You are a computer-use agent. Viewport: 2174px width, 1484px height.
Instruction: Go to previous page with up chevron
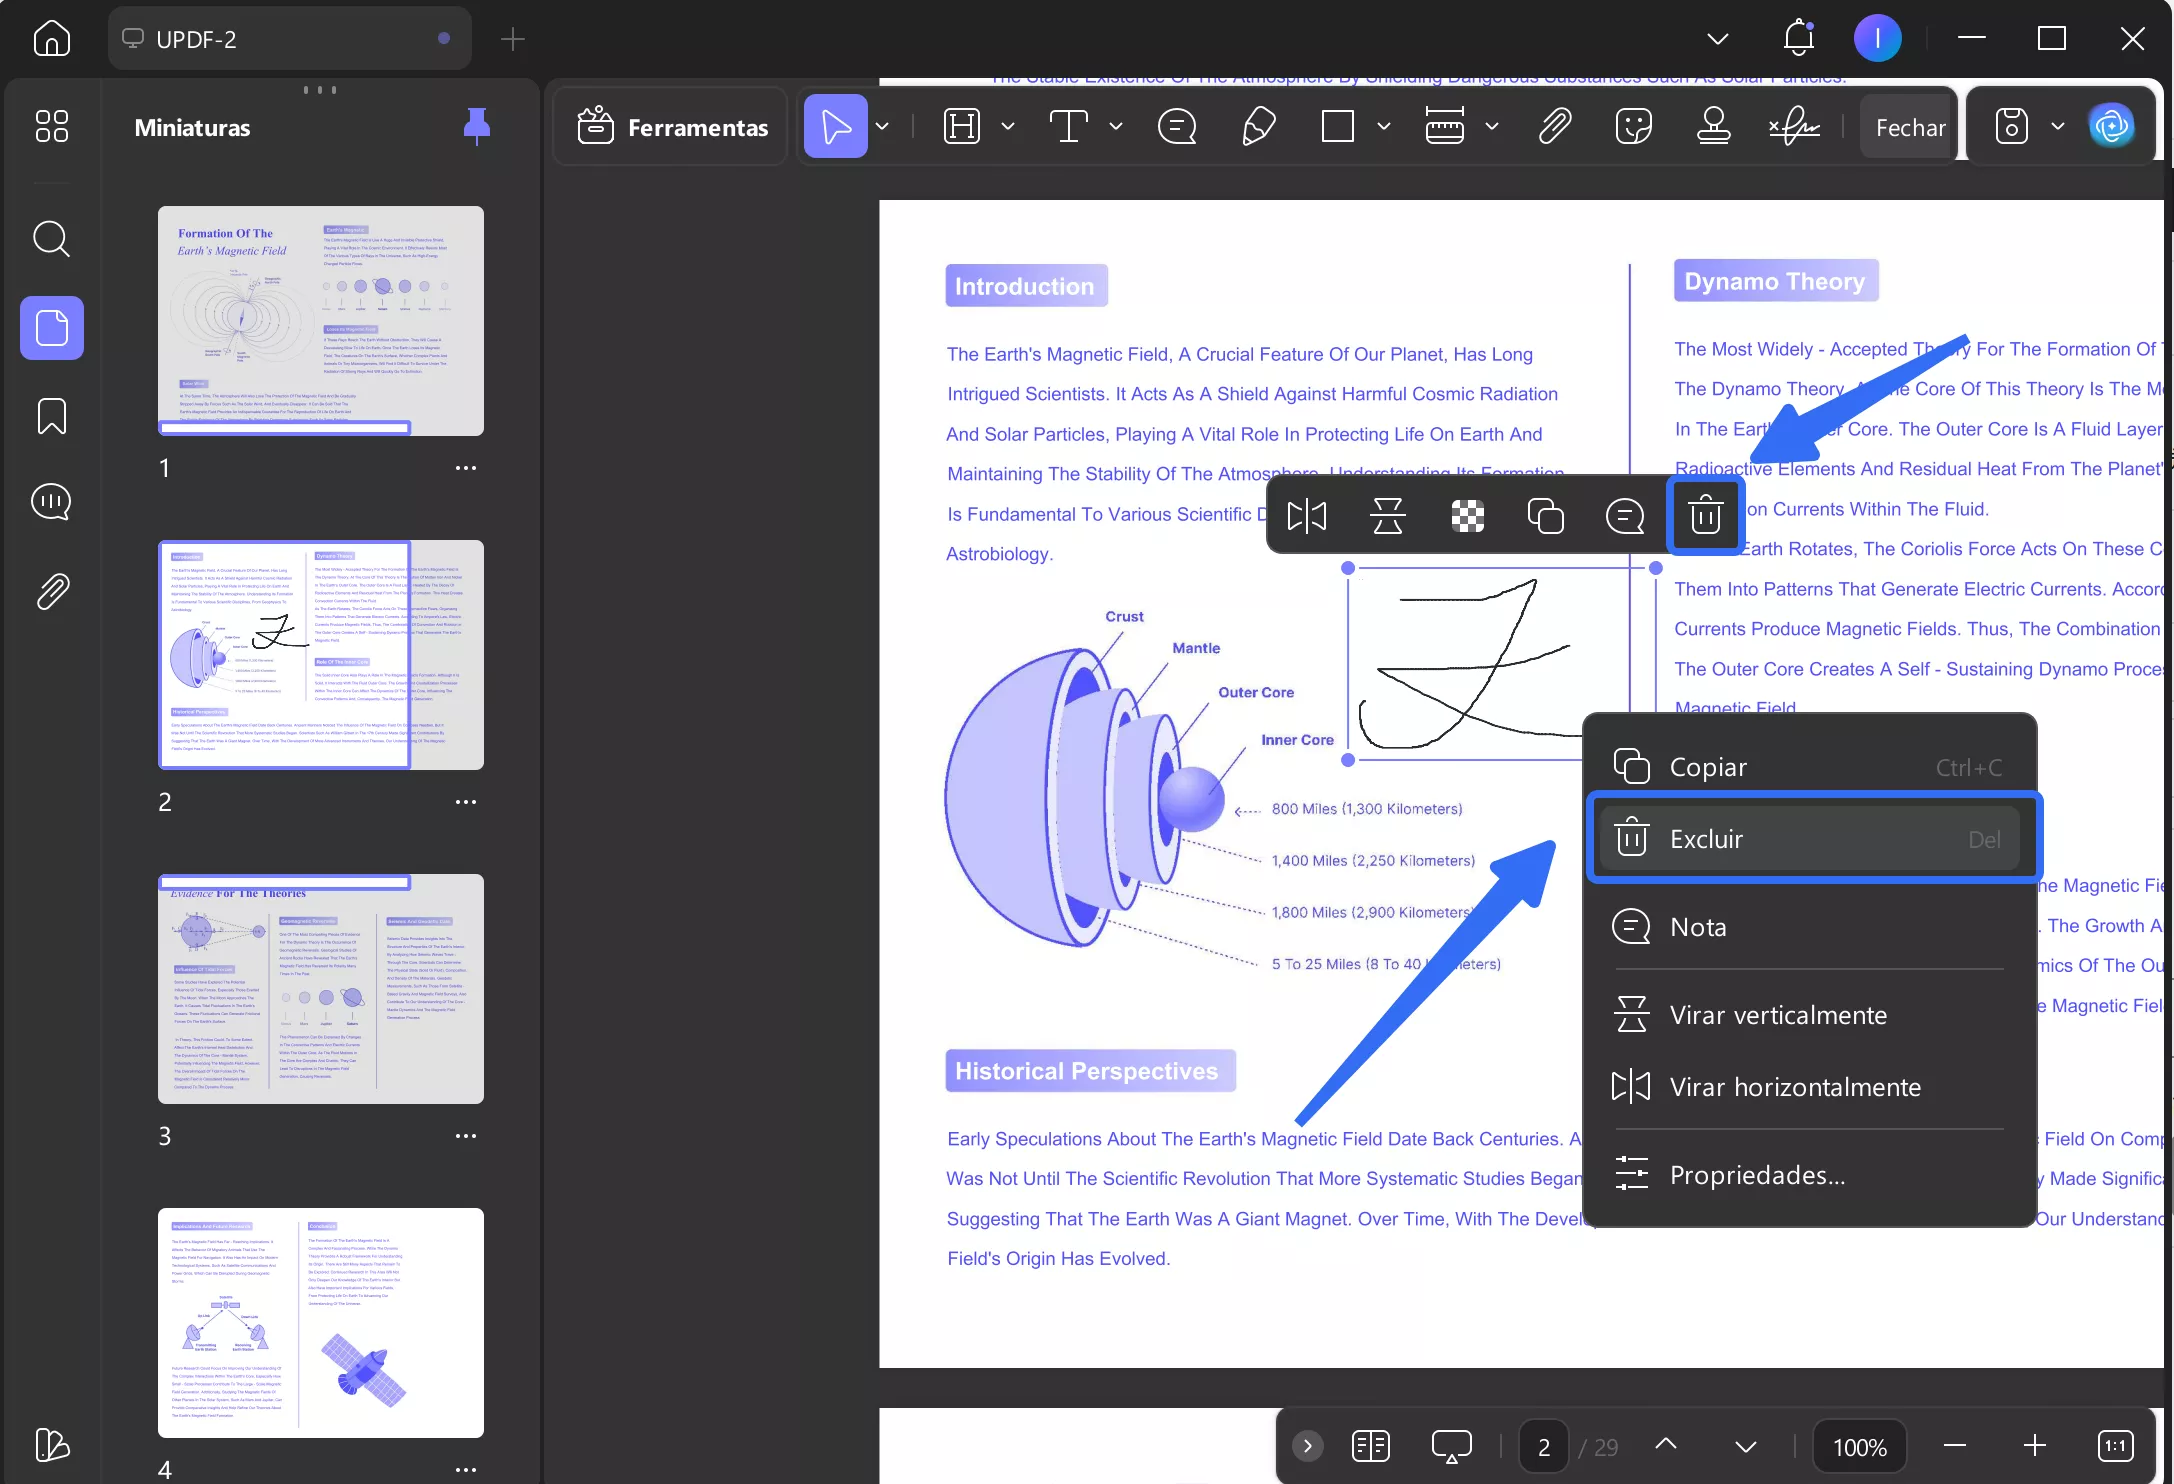coord(1666,1445)
